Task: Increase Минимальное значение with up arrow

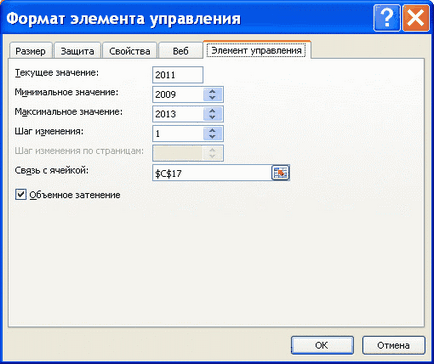Action: (212, 91)
